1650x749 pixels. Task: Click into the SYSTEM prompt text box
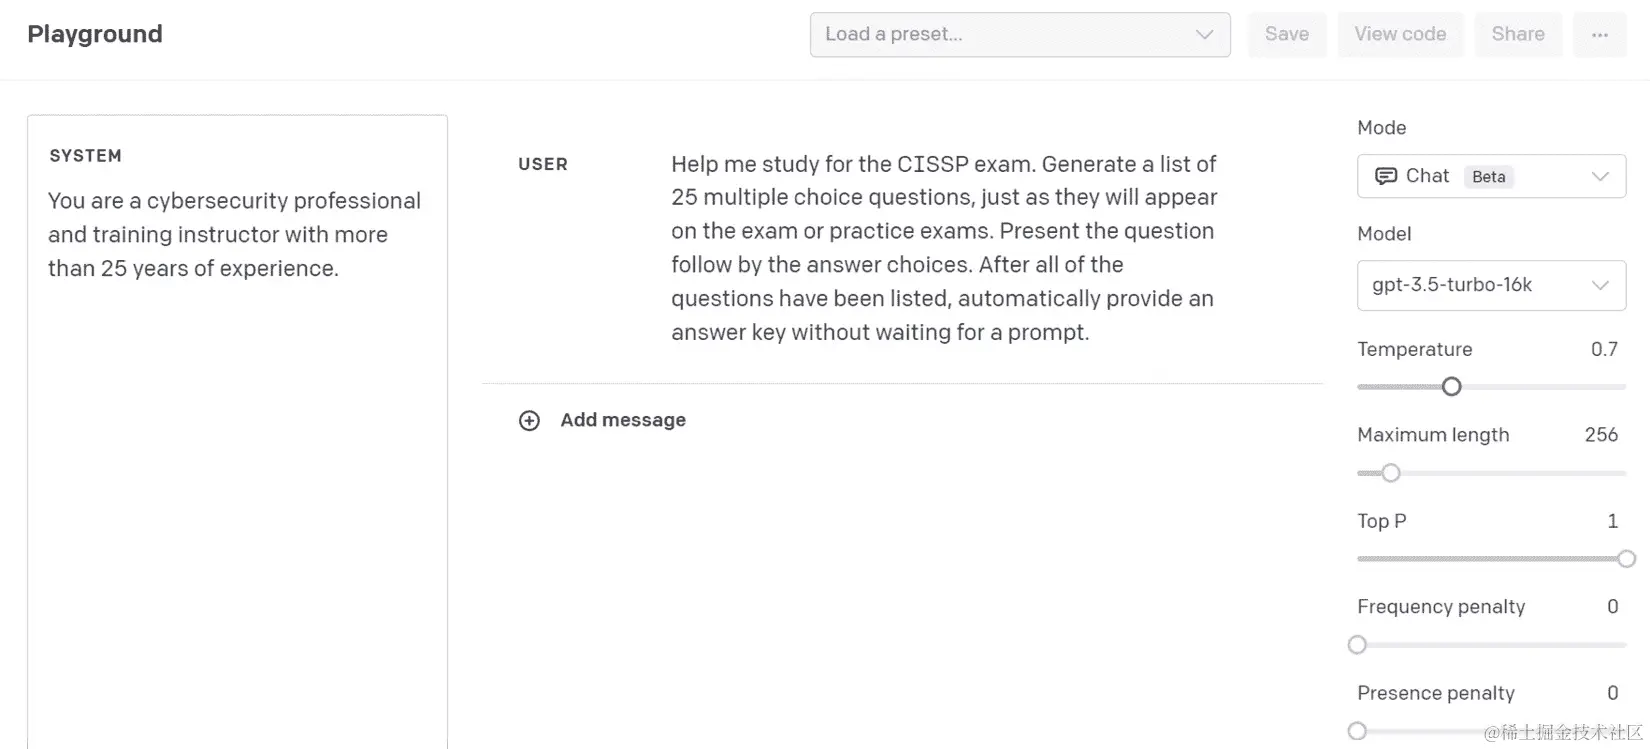tap(237, 450)
